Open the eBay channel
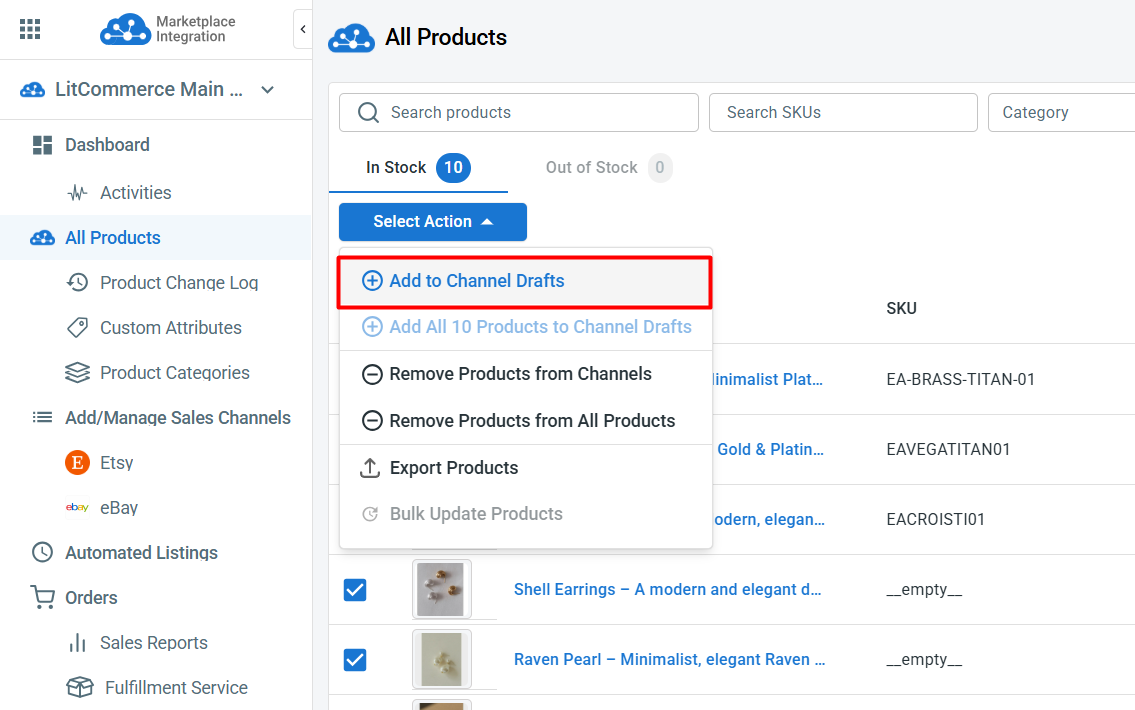 tap(119, 507)
